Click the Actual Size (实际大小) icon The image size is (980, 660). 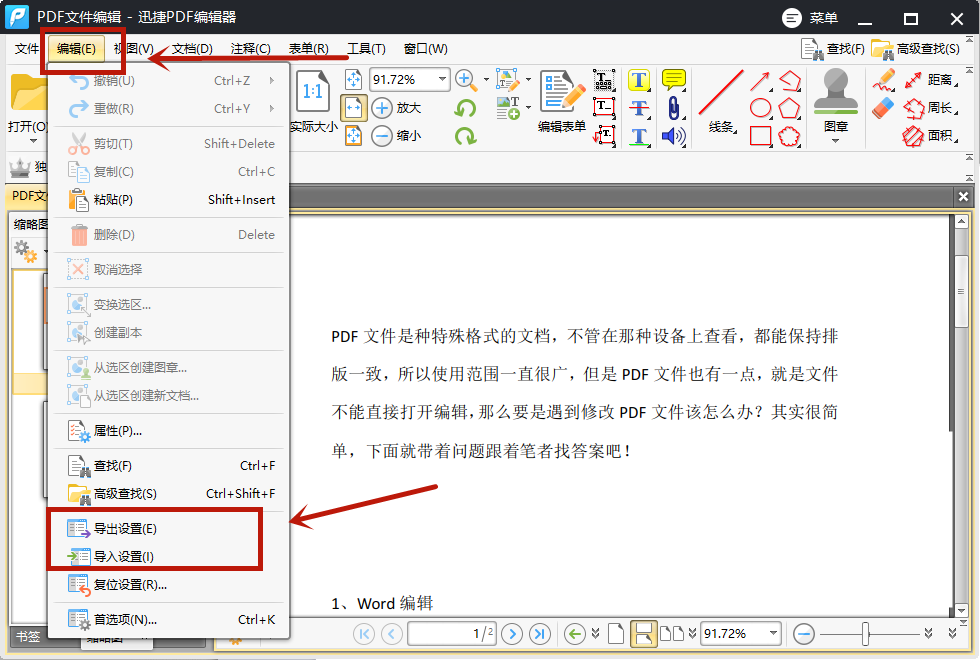click(x=313, y=102)
